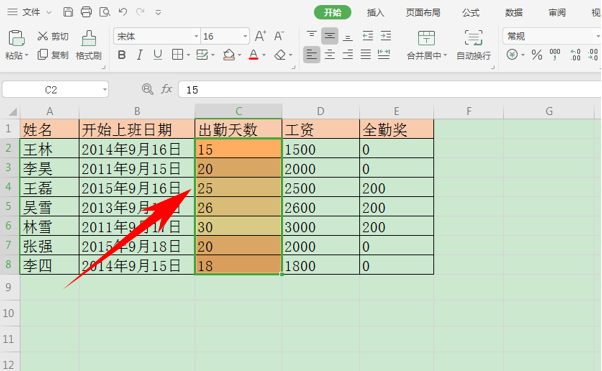Apply cell borders icon
The image size is (602, 371).
coord(177,55)
